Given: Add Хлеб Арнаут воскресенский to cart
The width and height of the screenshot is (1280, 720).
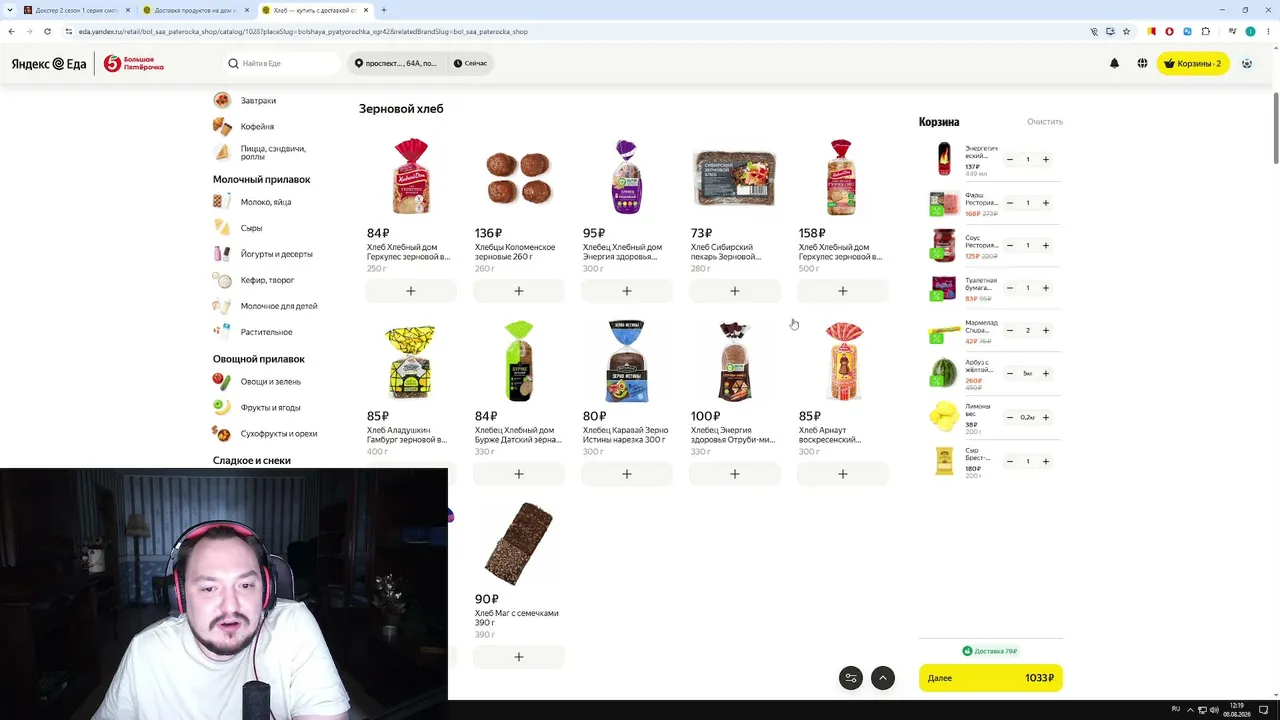Looking at the screenshot, I should [843, 474].
